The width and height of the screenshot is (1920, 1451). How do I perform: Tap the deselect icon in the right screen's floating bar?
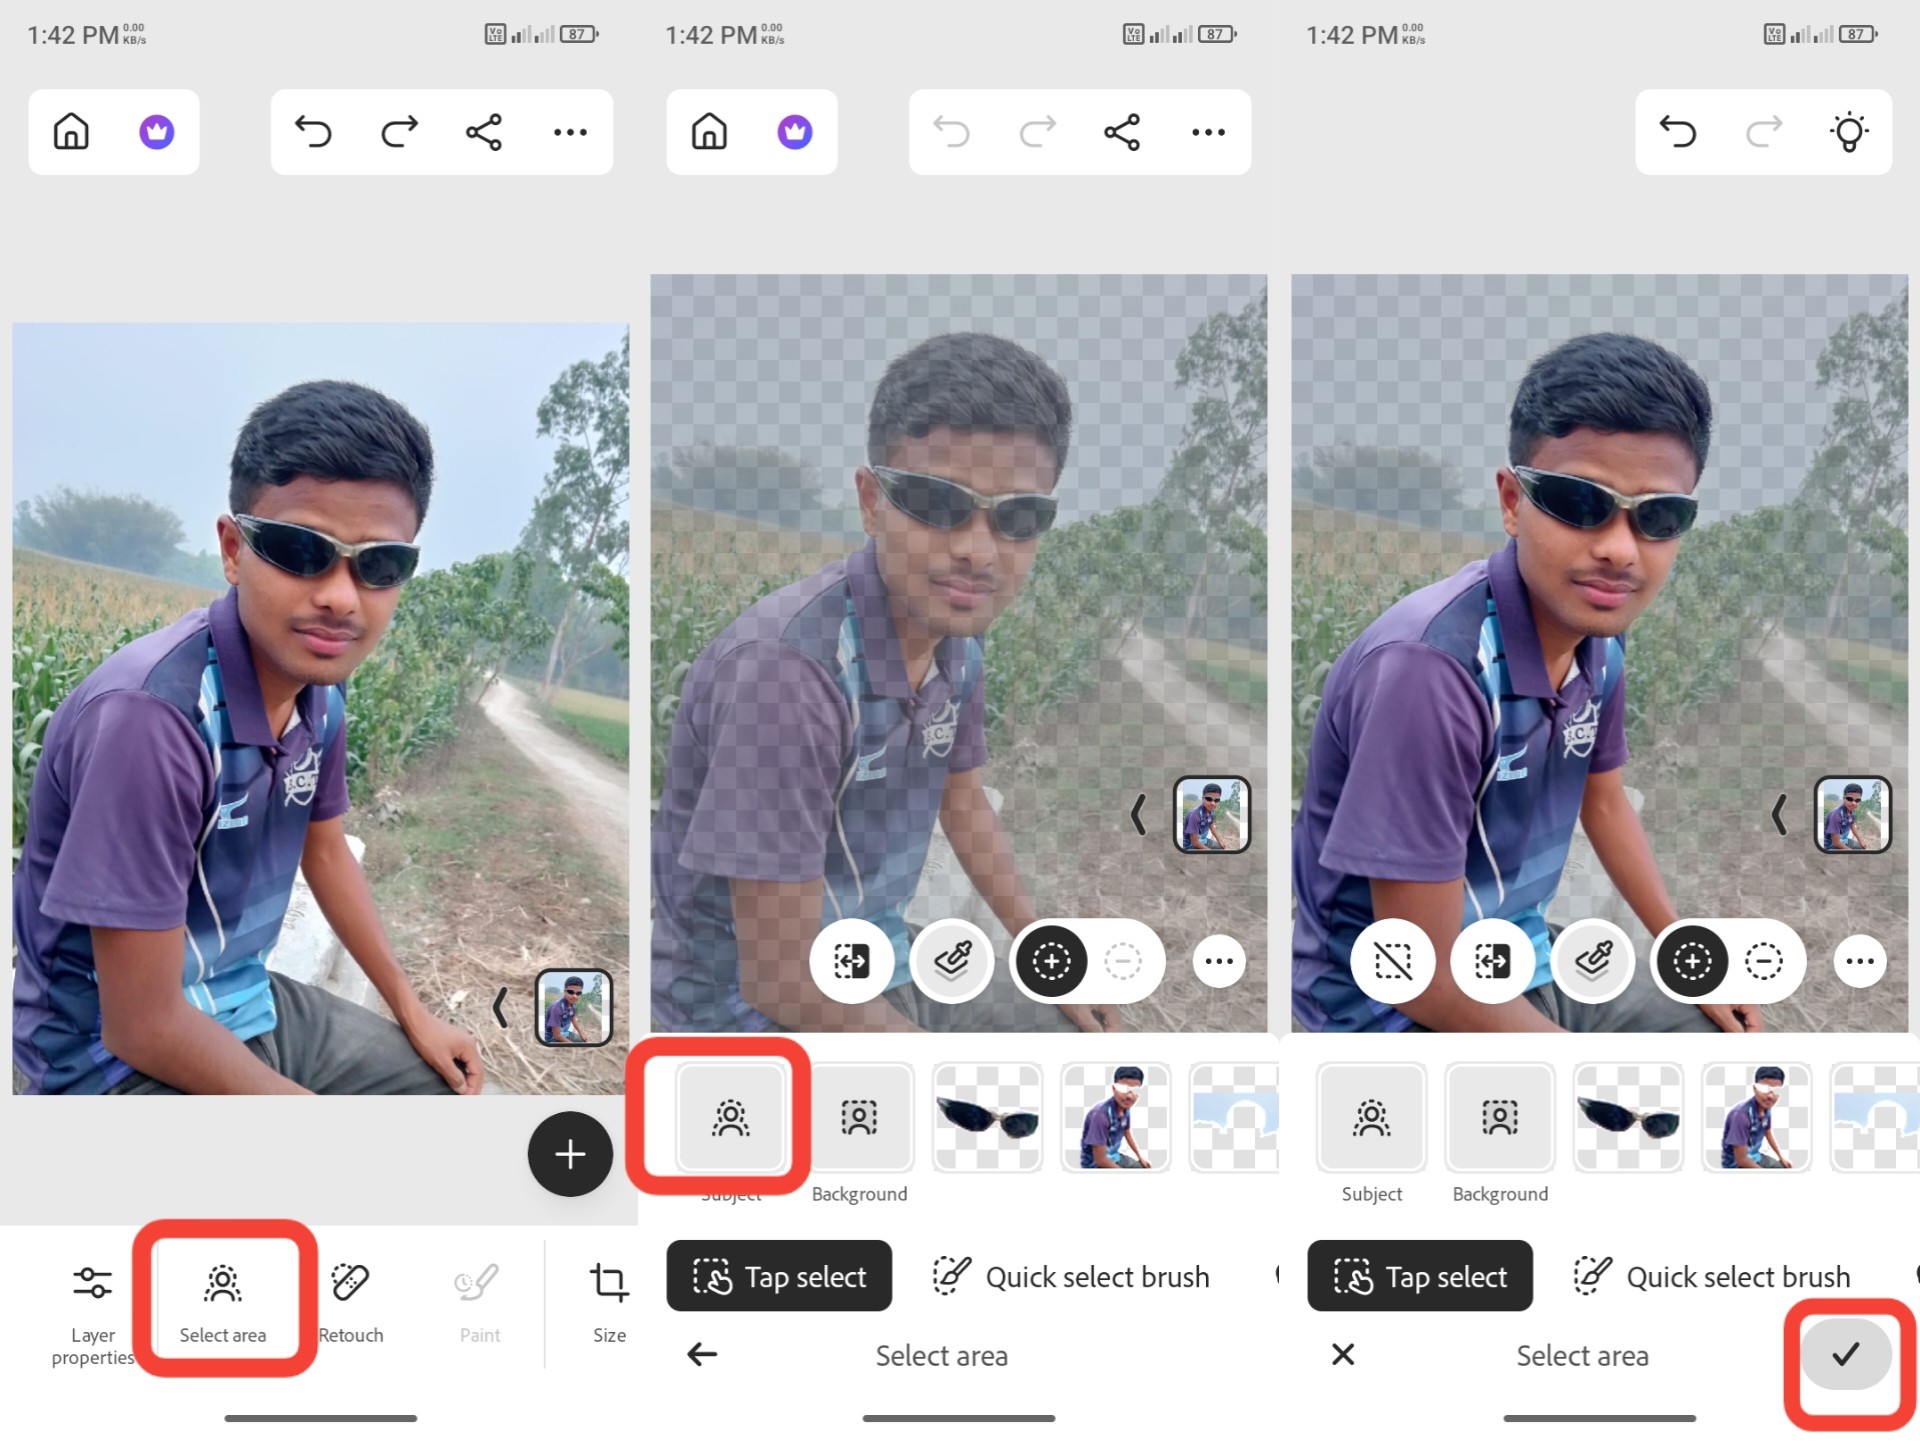(1392, 962)
